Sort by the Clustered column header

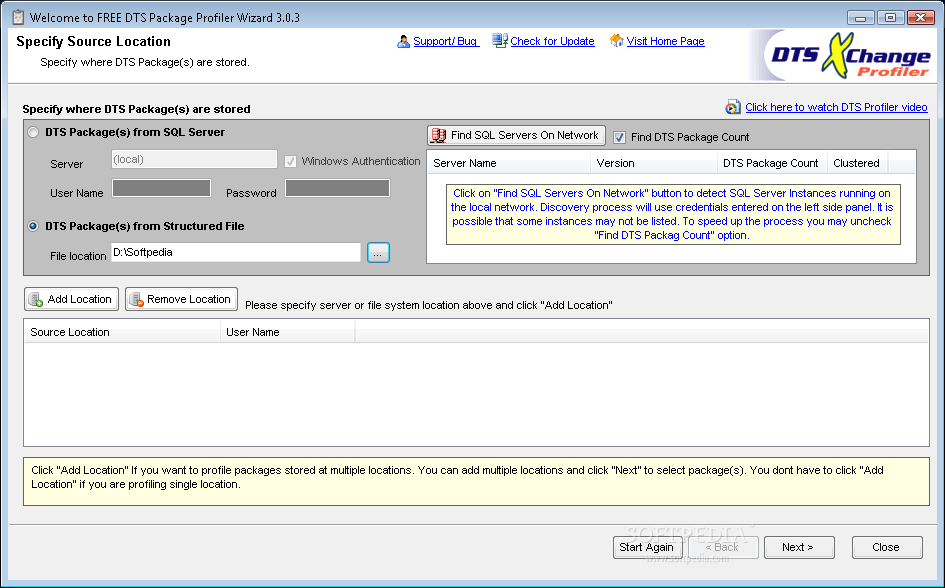coord(857,163)
